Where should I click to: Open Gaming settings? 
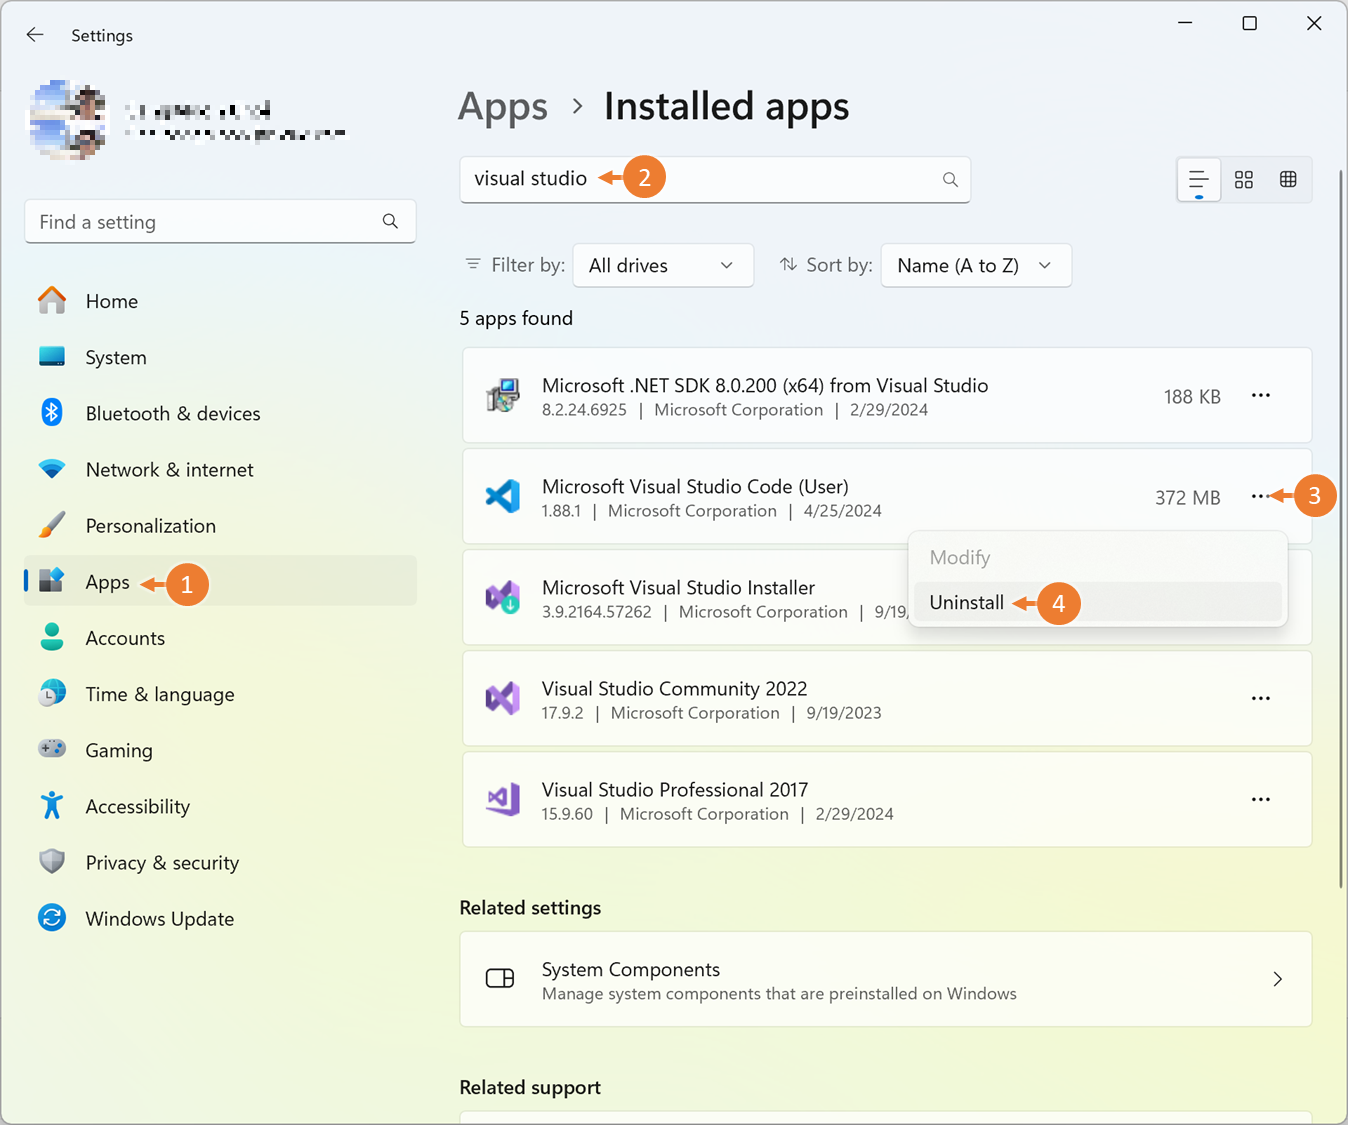pos(220,750)
